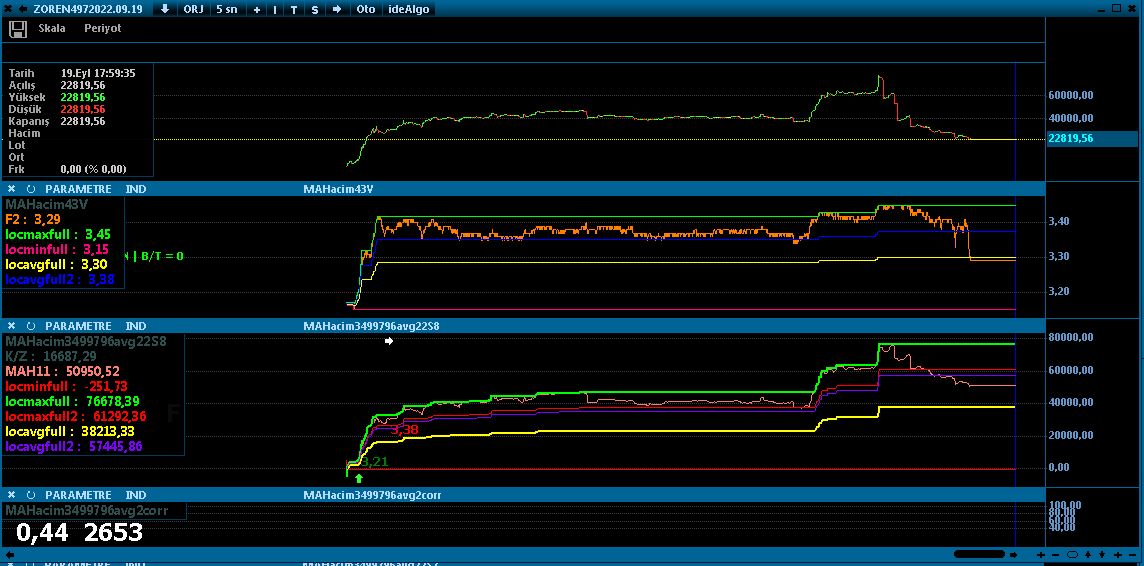Click the X icon left of ZOREN title
The width and height of the screenshot is (1144, 566).
[8, 9]
